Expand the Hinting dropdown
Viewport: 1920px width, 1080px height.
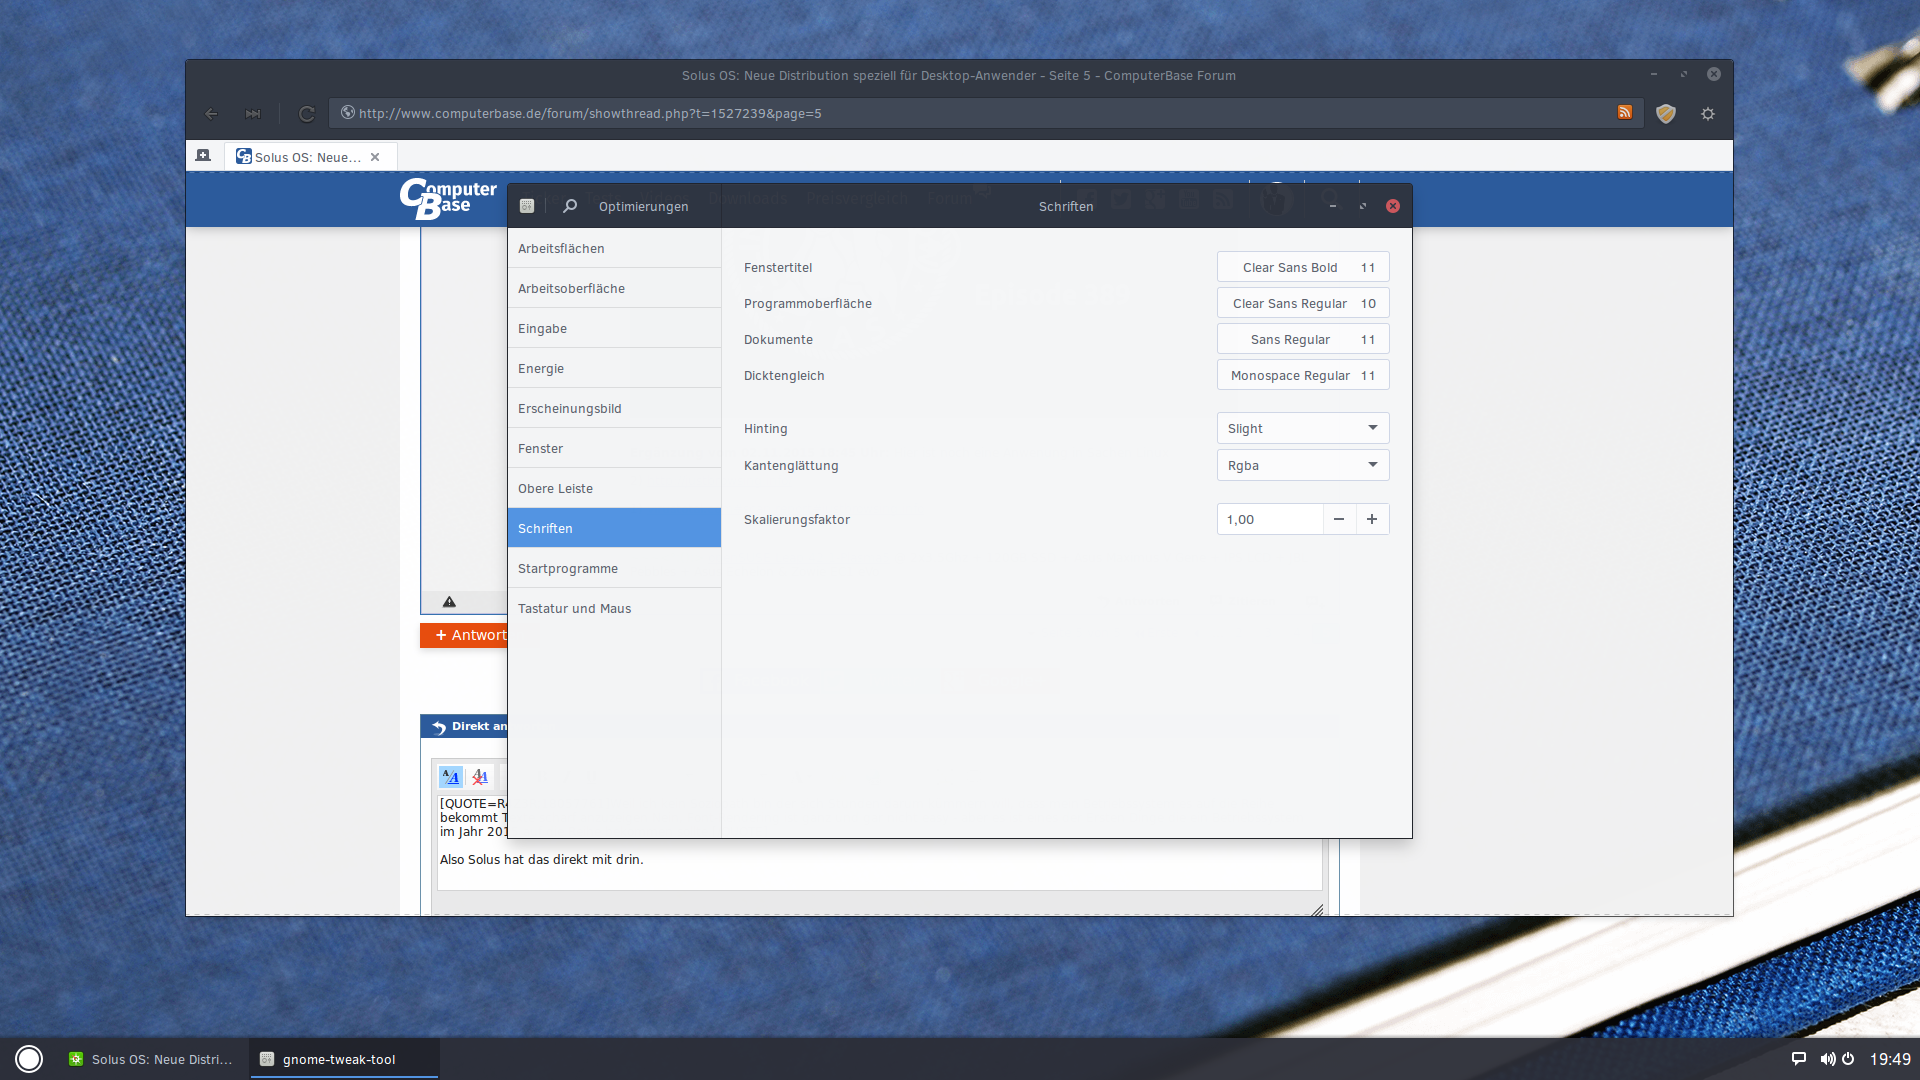pos(1302,428)
